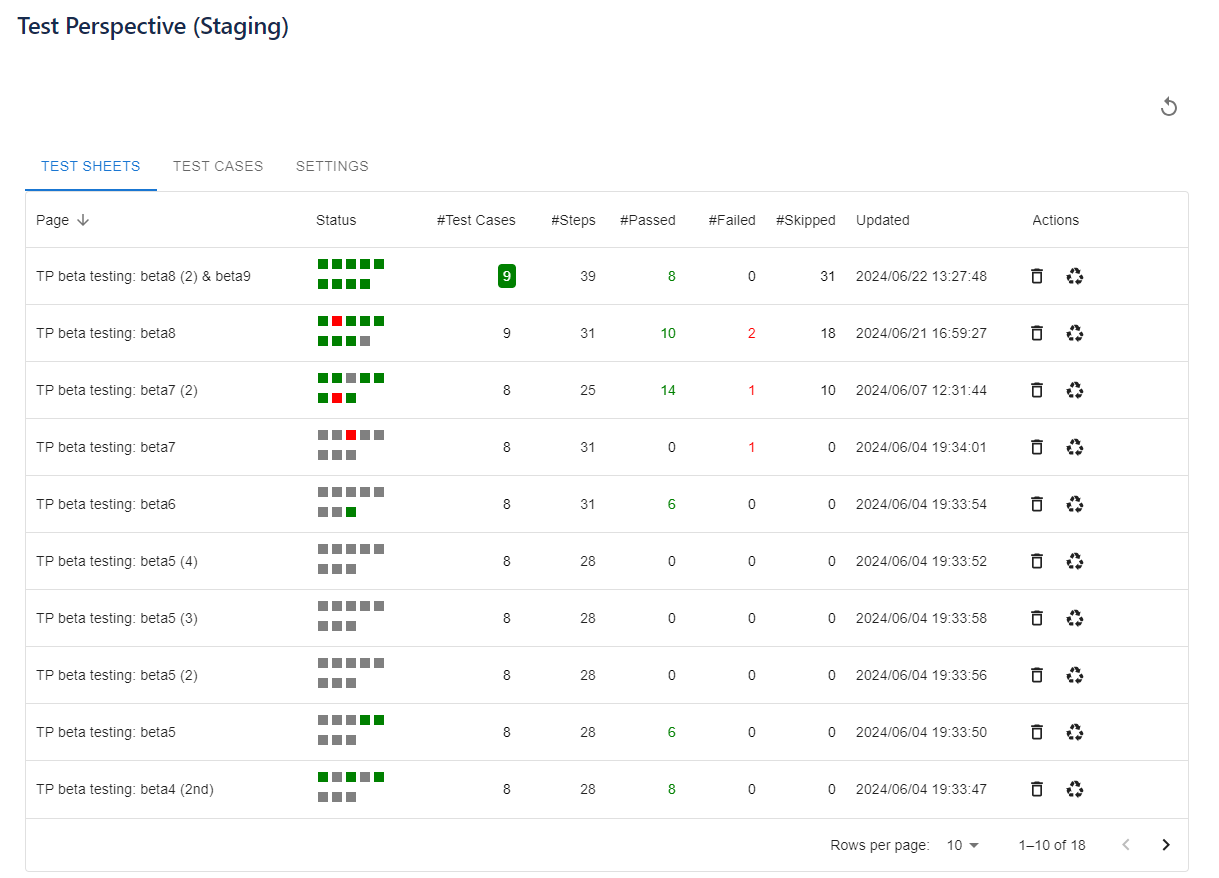Delete the beta8 (2) & beta9 test sheet
The image size is (1219, 878).
click(1036, 276)
